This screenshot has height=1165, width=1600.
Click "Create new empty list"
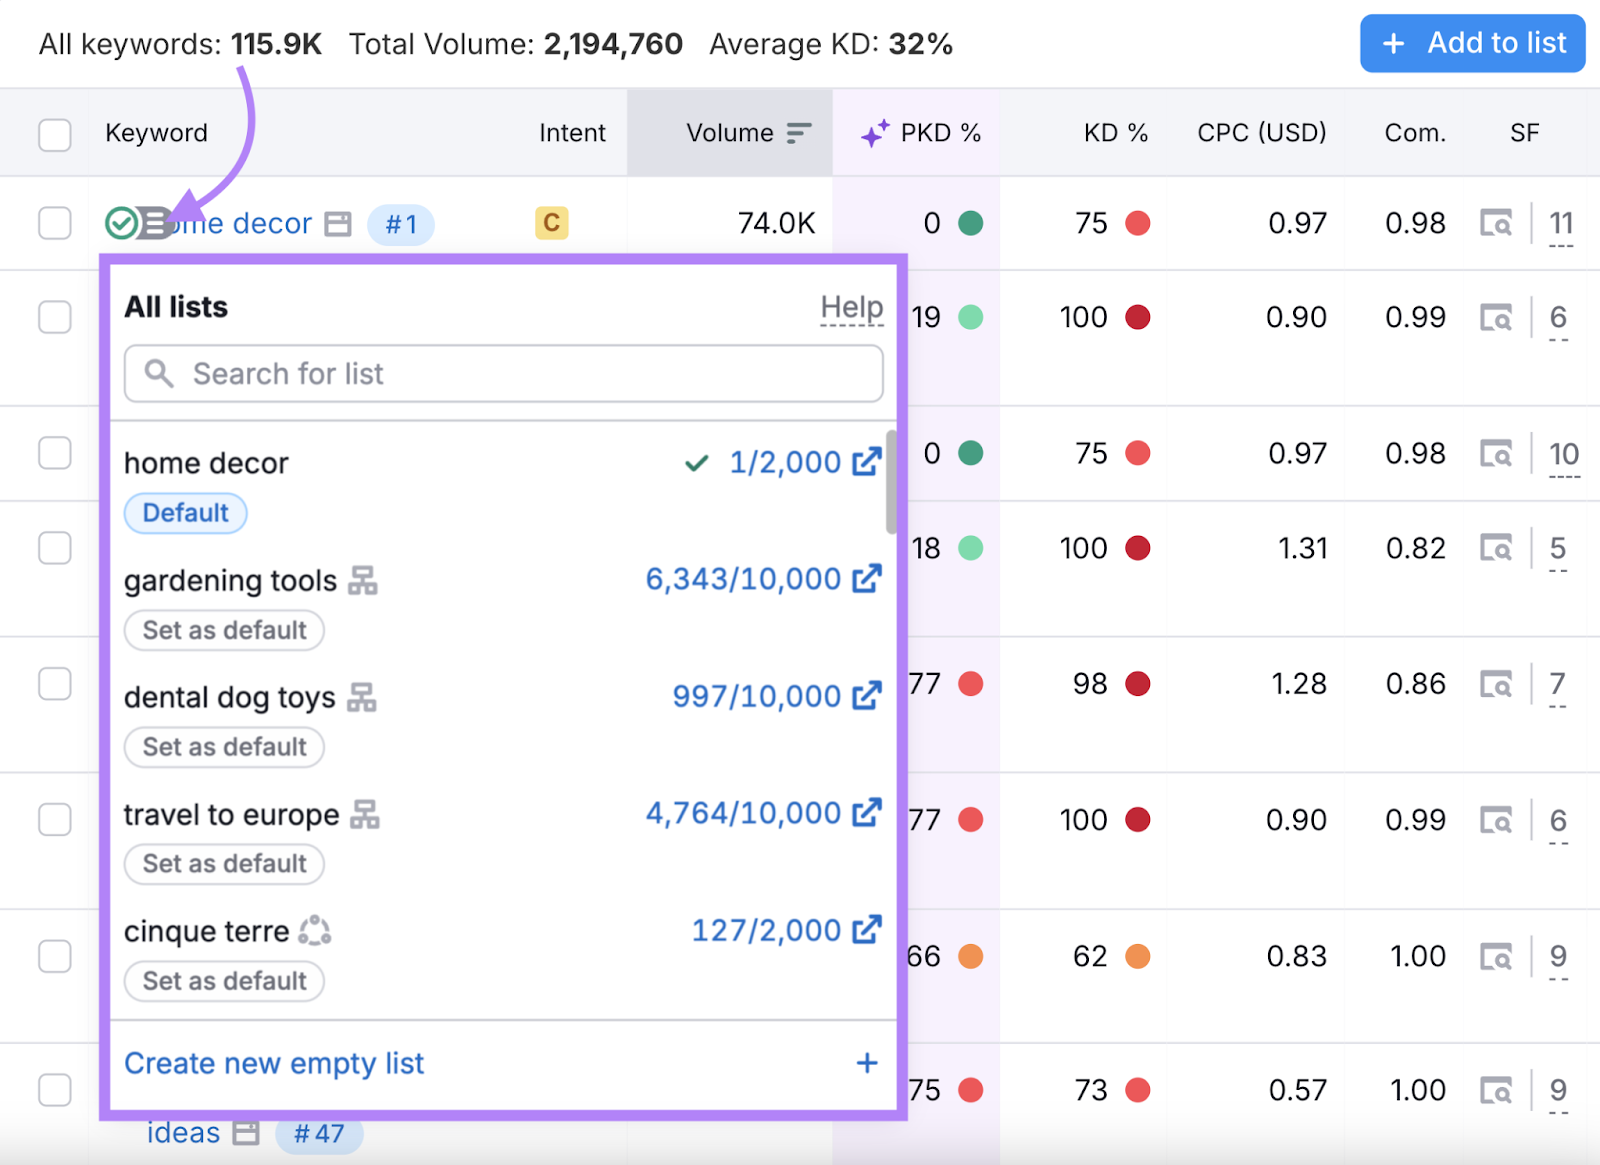click(x=273, y=1063)
